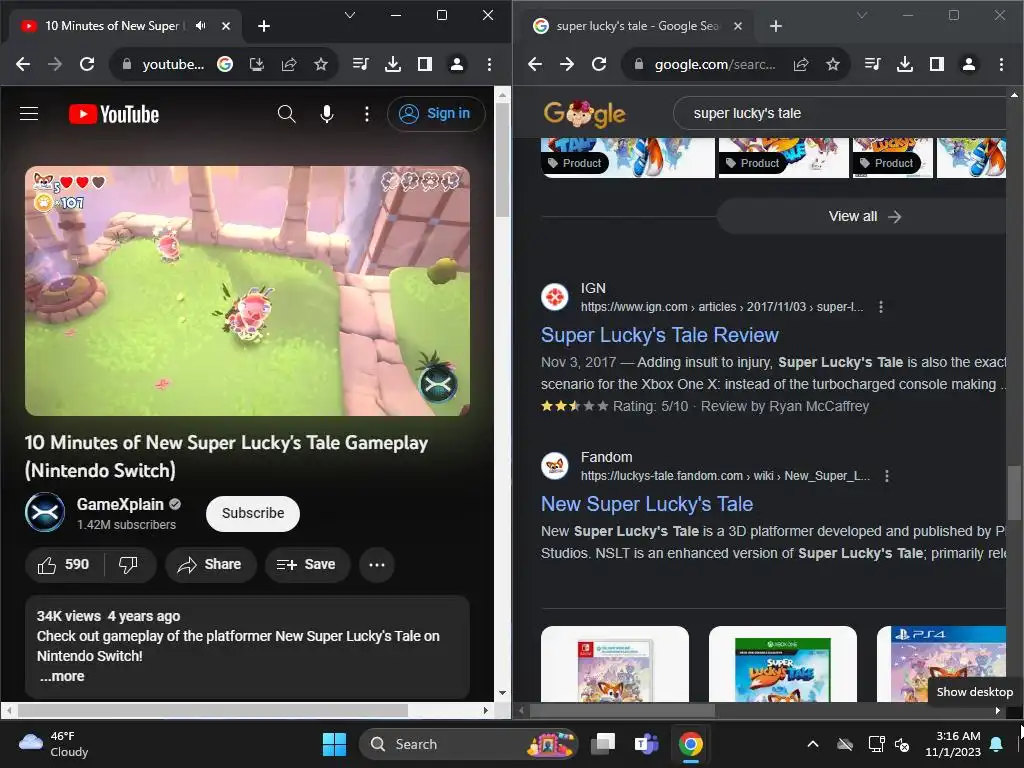Sign in to YouTube
Screen dimensions: 1024x768
436,114
